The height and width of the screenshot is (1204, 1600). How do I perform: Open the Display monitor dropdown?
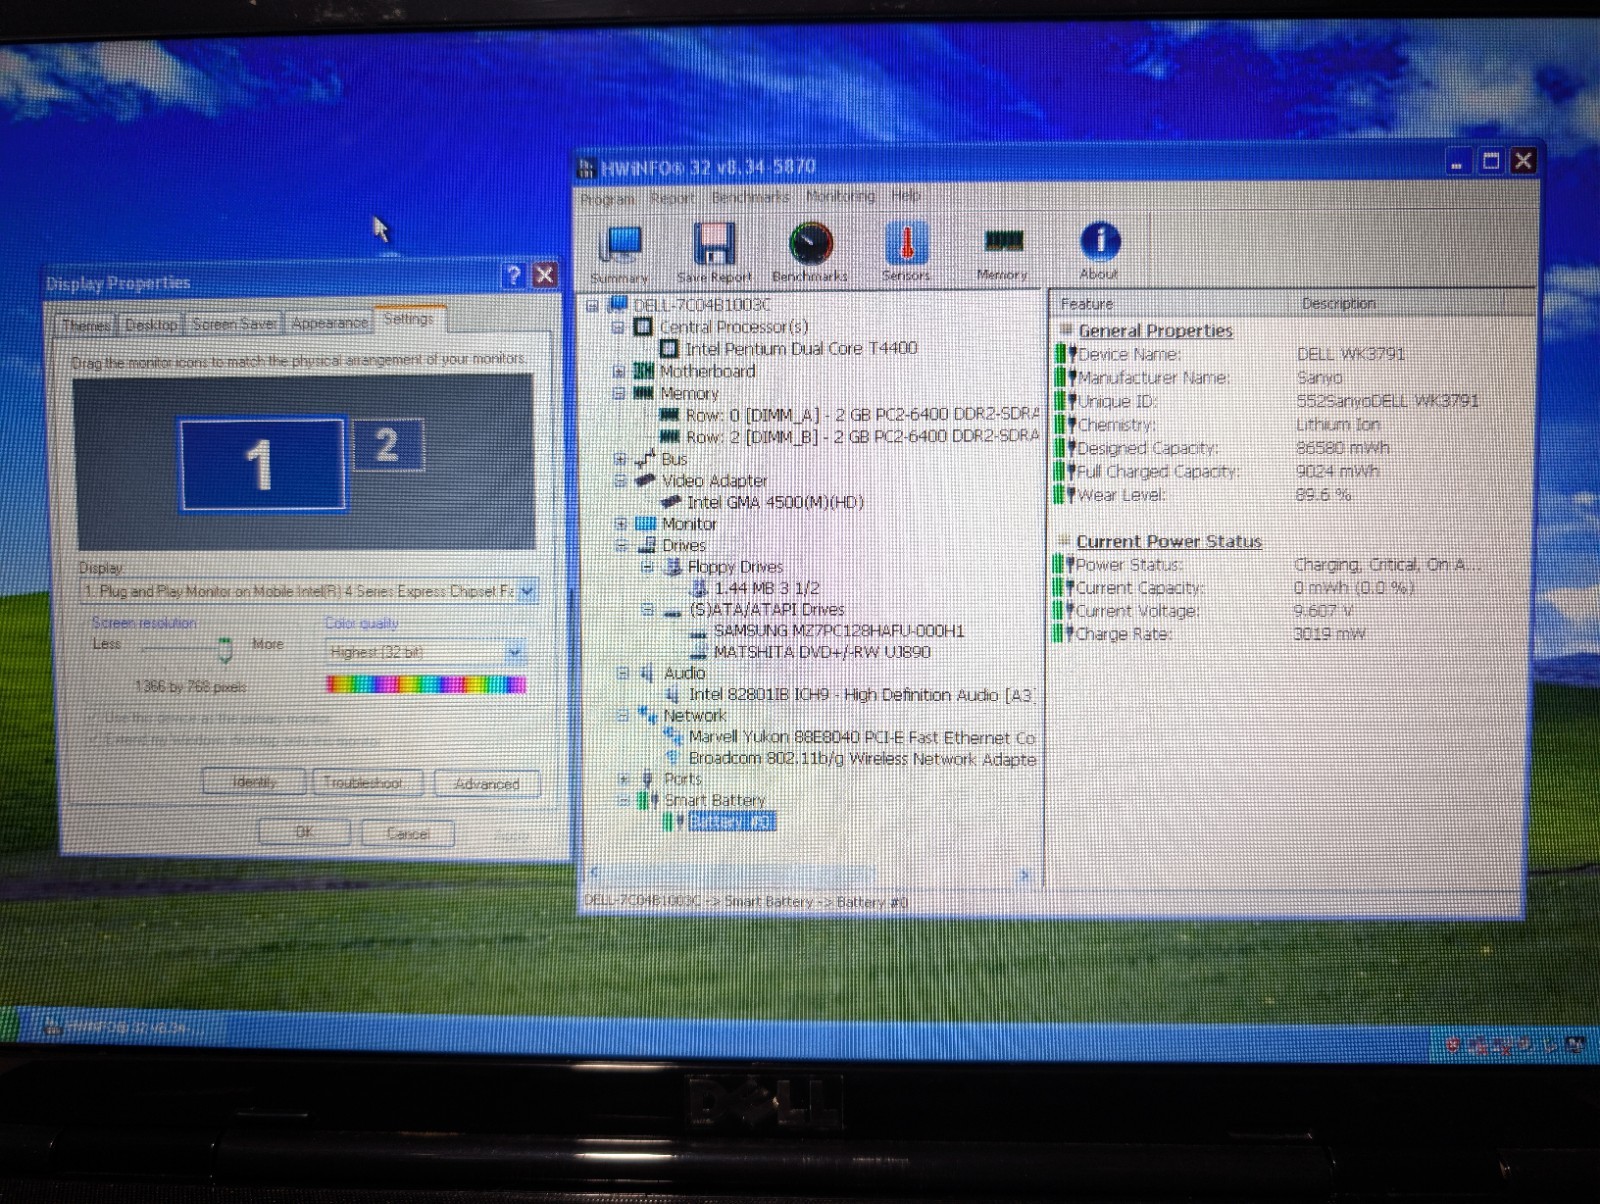(x=527, y=591)
